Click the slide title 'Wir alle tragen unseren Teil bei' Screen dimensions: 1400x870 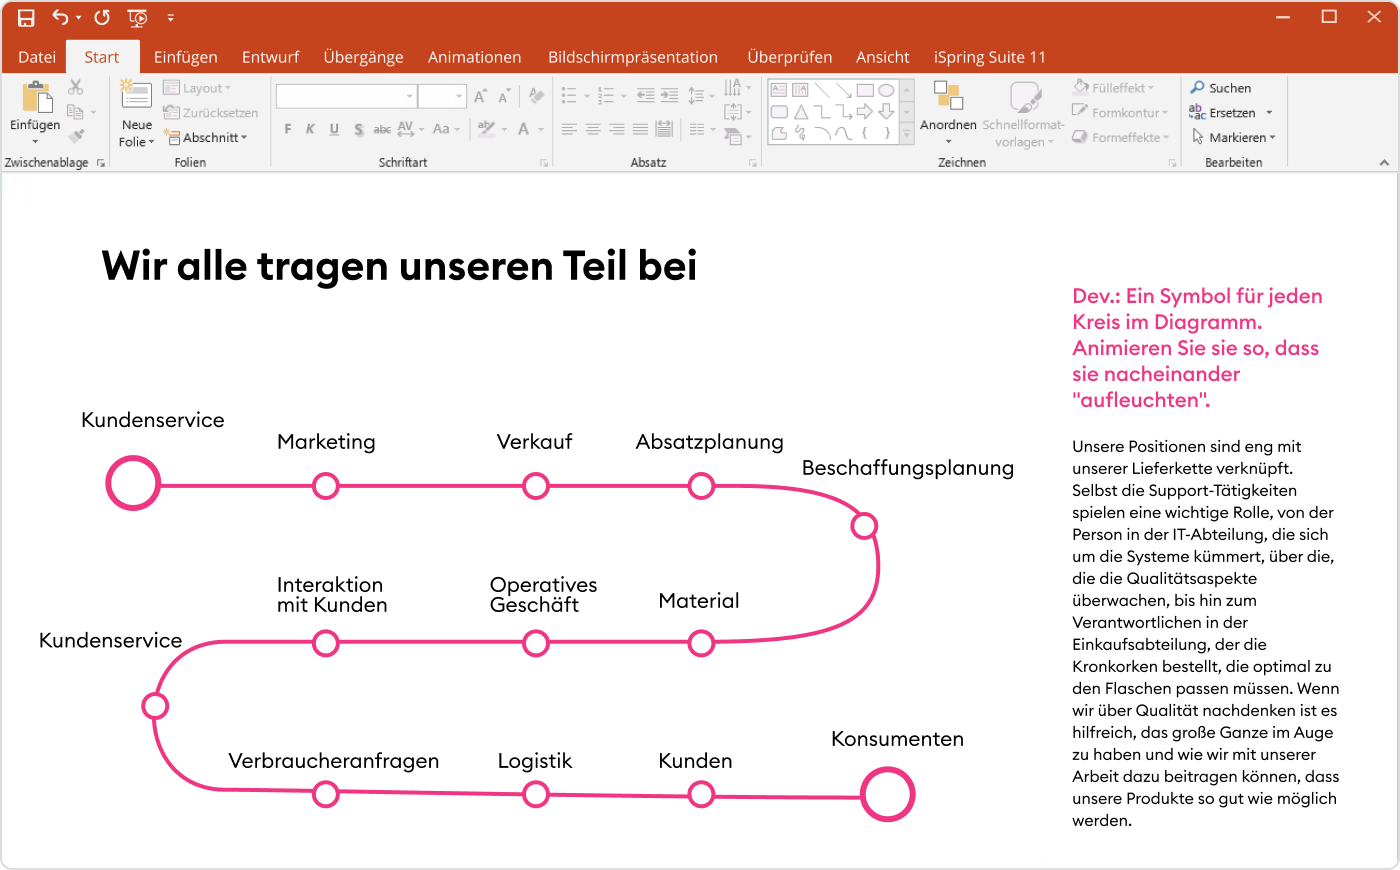399,266
